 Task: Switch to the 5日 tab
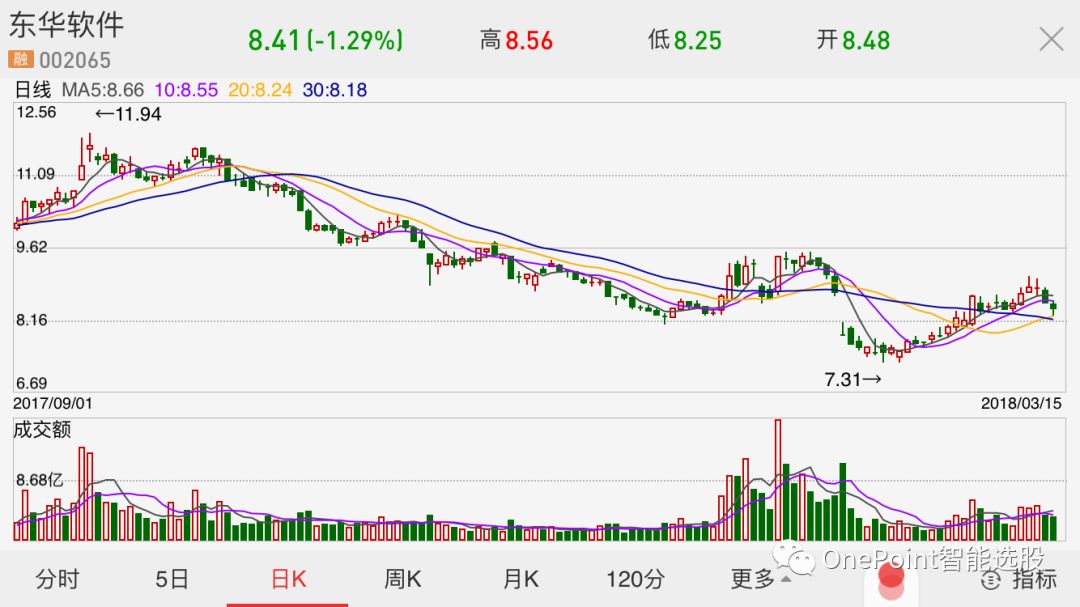[172, 579]
